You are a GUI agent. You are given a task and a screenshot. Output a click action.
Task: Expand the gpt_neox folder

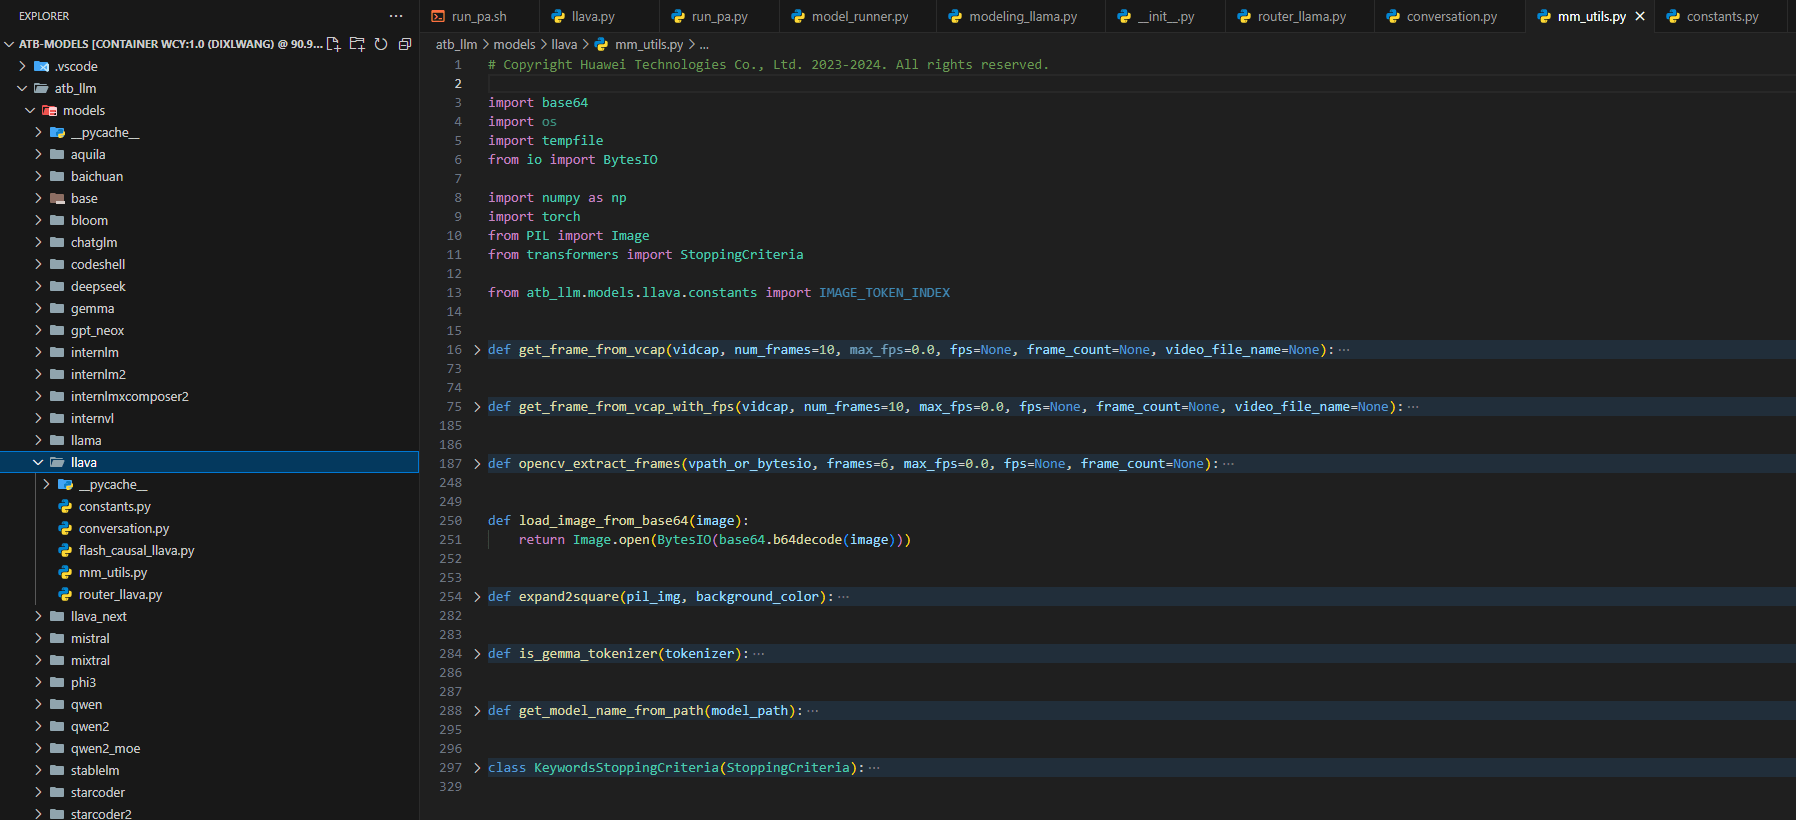[38, 330]
